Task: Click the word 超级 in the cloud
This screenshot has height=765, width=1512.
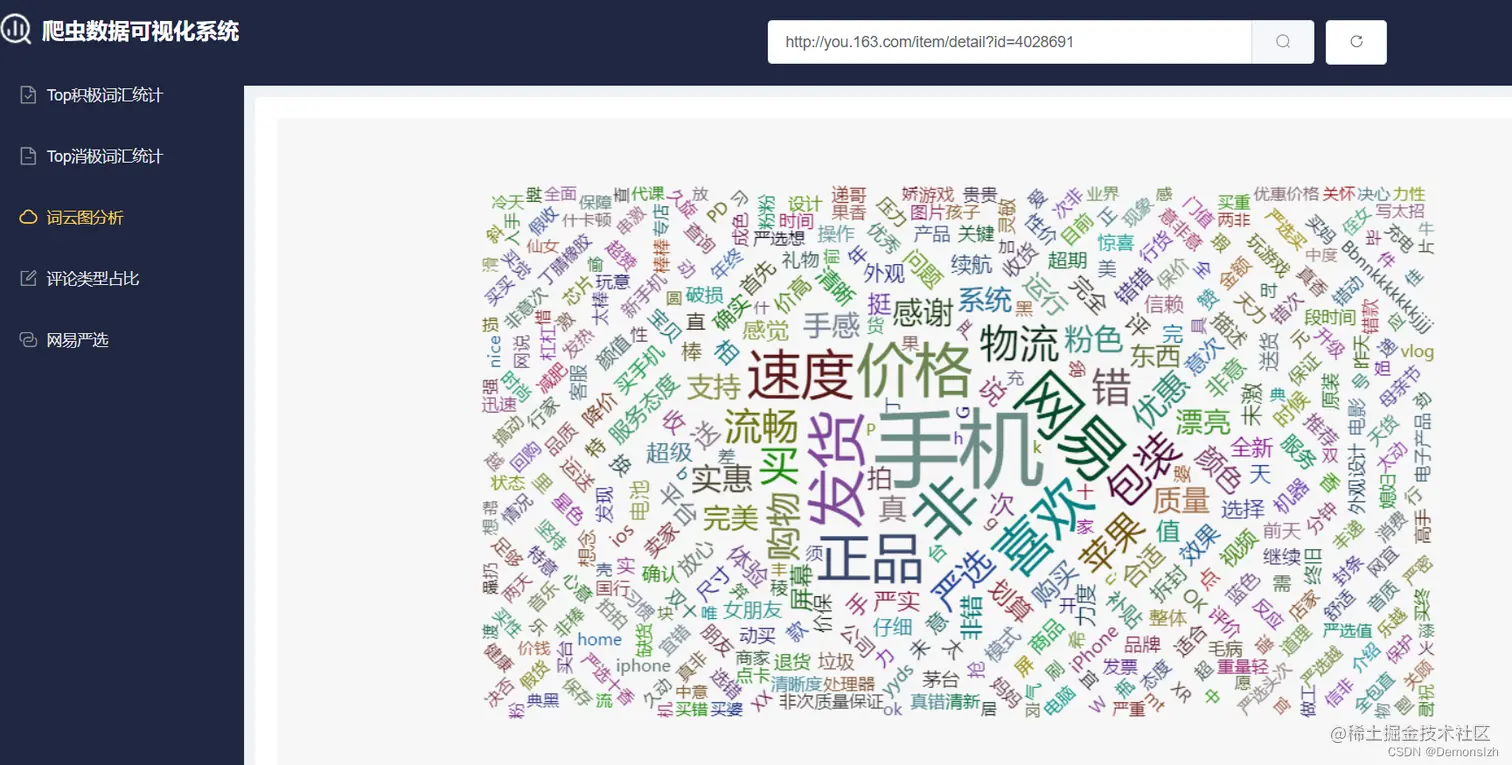Action: point(669,452)
